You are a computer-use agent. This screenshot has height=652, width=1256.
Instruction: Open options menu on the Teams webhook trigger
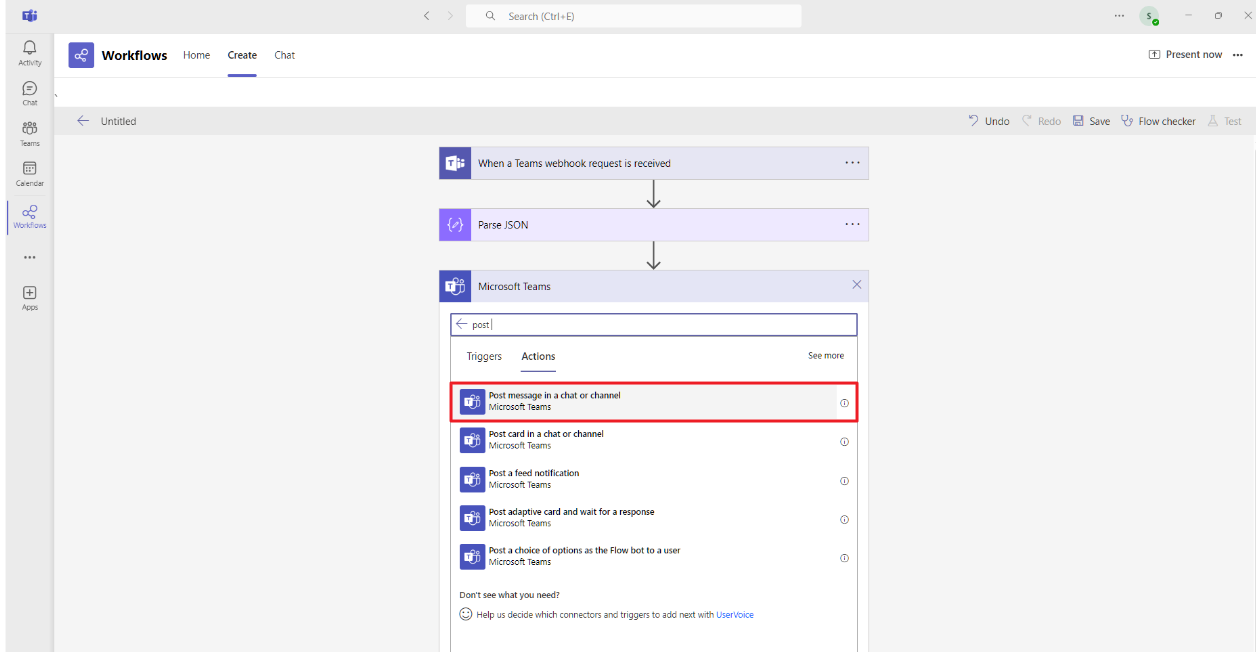point(852,162)
